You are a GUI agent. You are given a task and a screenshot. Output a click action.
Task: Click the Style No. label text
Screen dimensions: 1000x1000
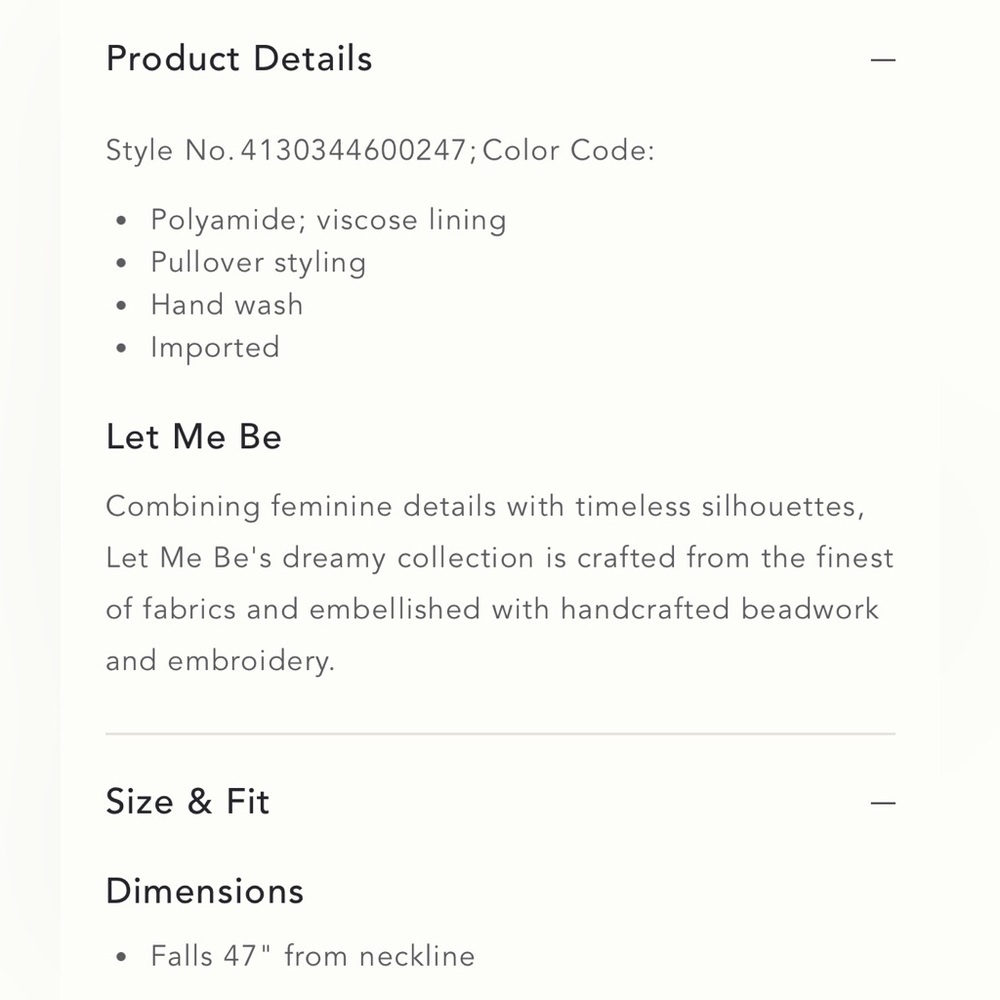[x=170, y=151]
